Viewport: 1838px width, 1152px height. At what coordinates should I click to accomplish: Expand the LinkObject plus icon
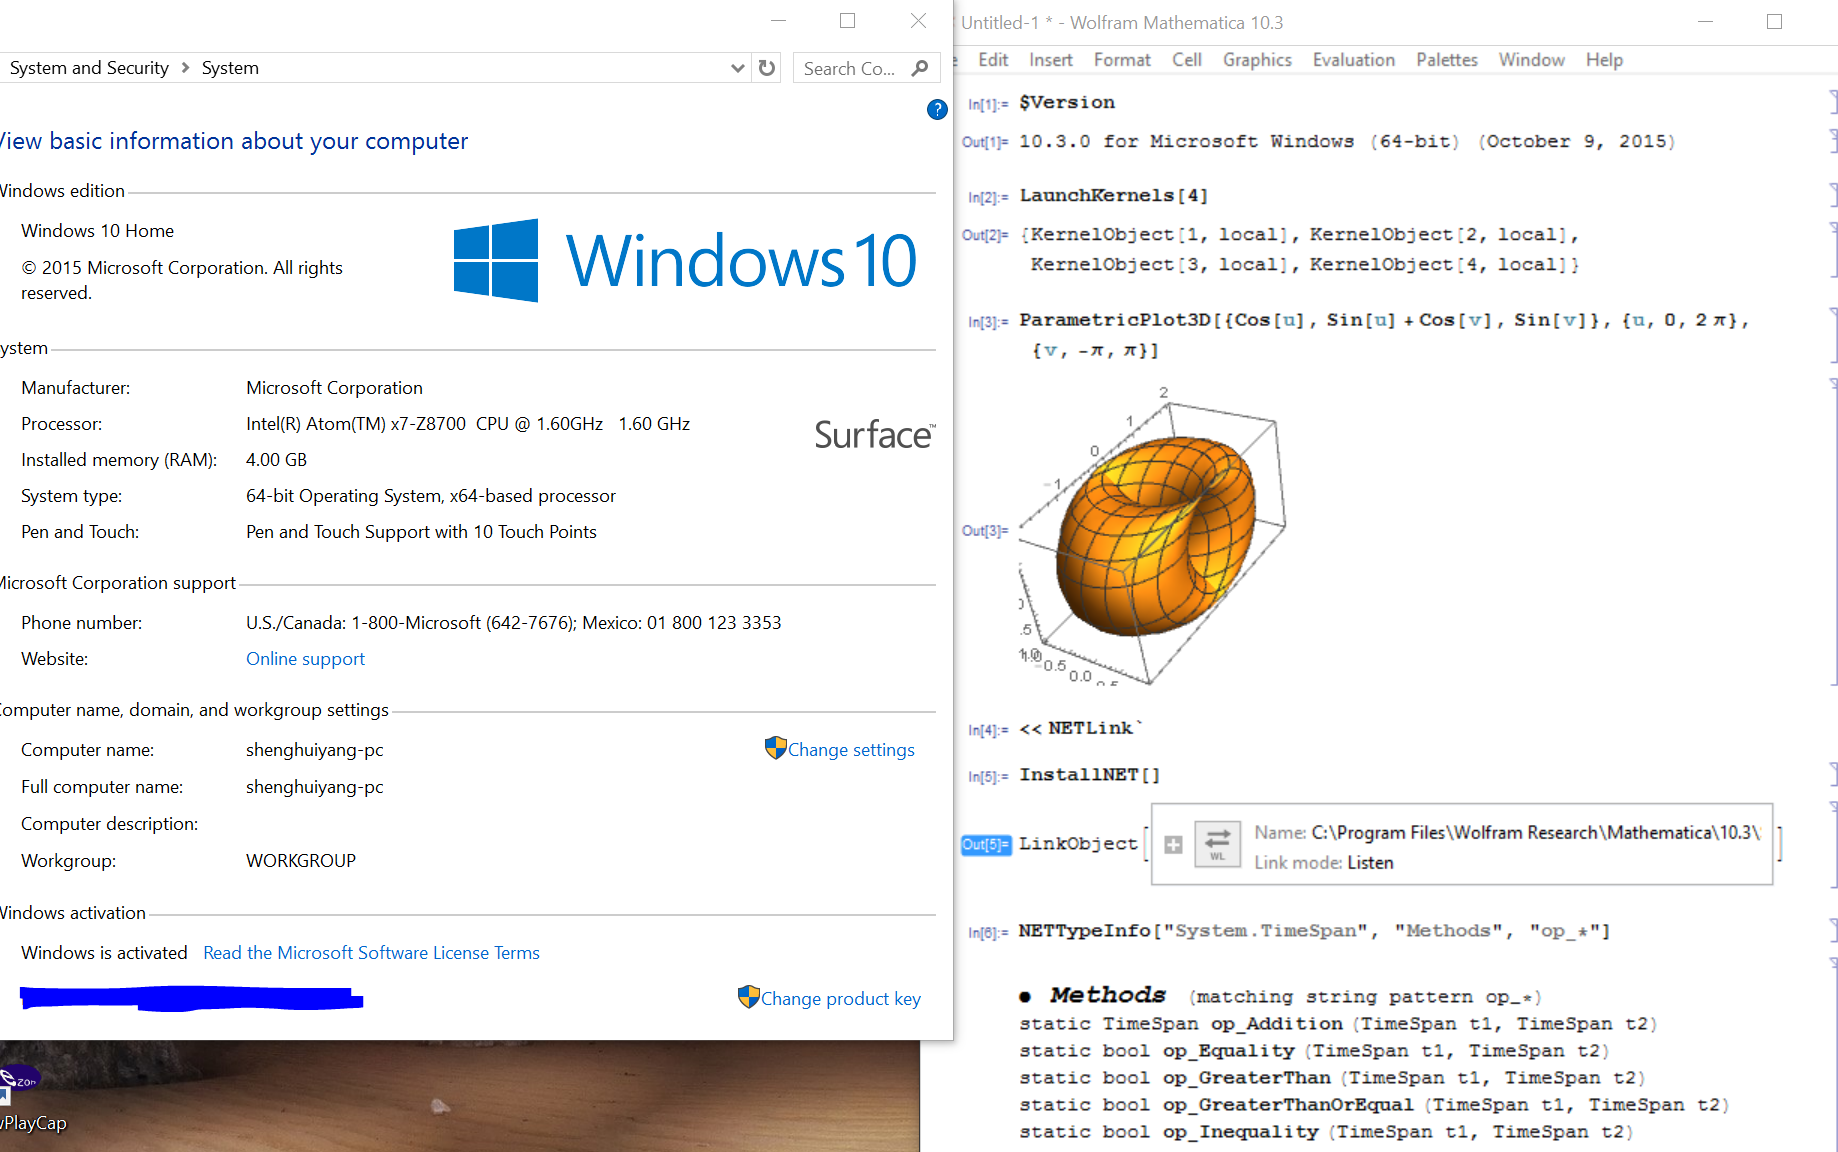point(1174,845)
